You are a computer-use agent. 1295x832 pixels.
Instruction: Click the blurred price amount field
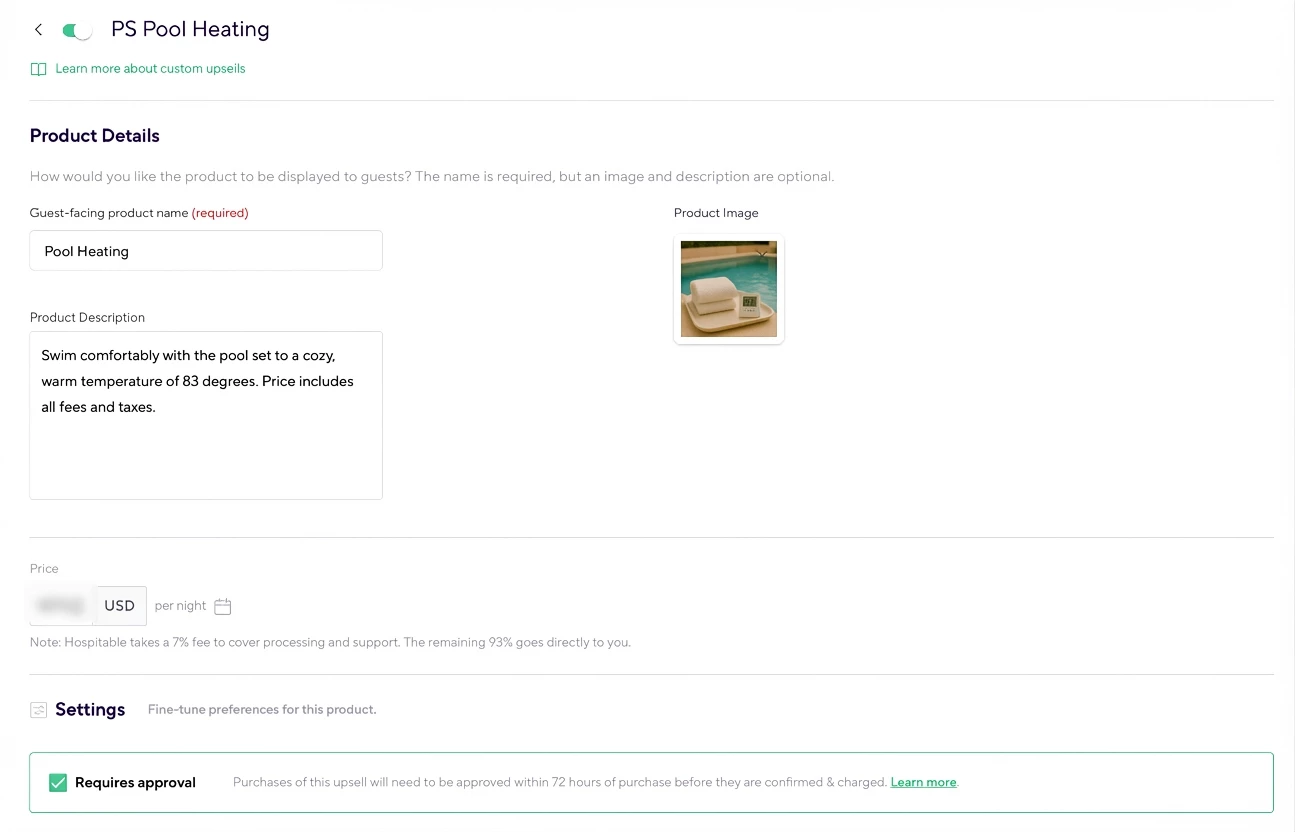(62, 606)
